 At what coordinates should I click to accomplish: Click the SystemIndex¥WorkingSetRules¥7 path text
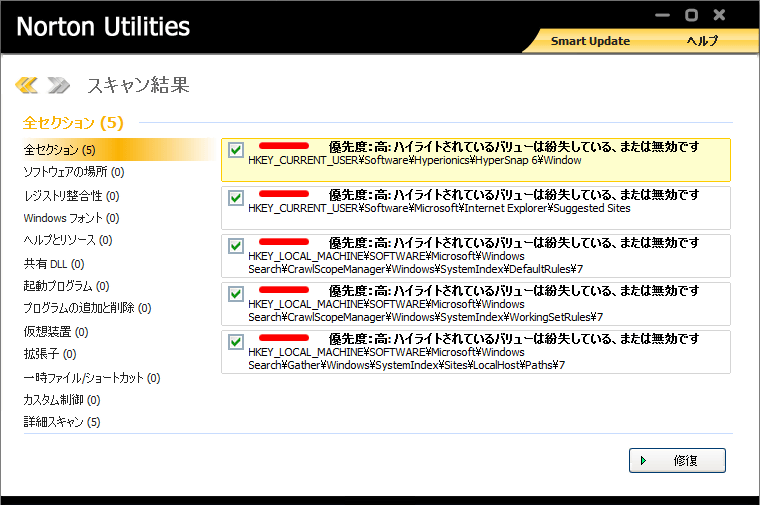coord(426,311)
